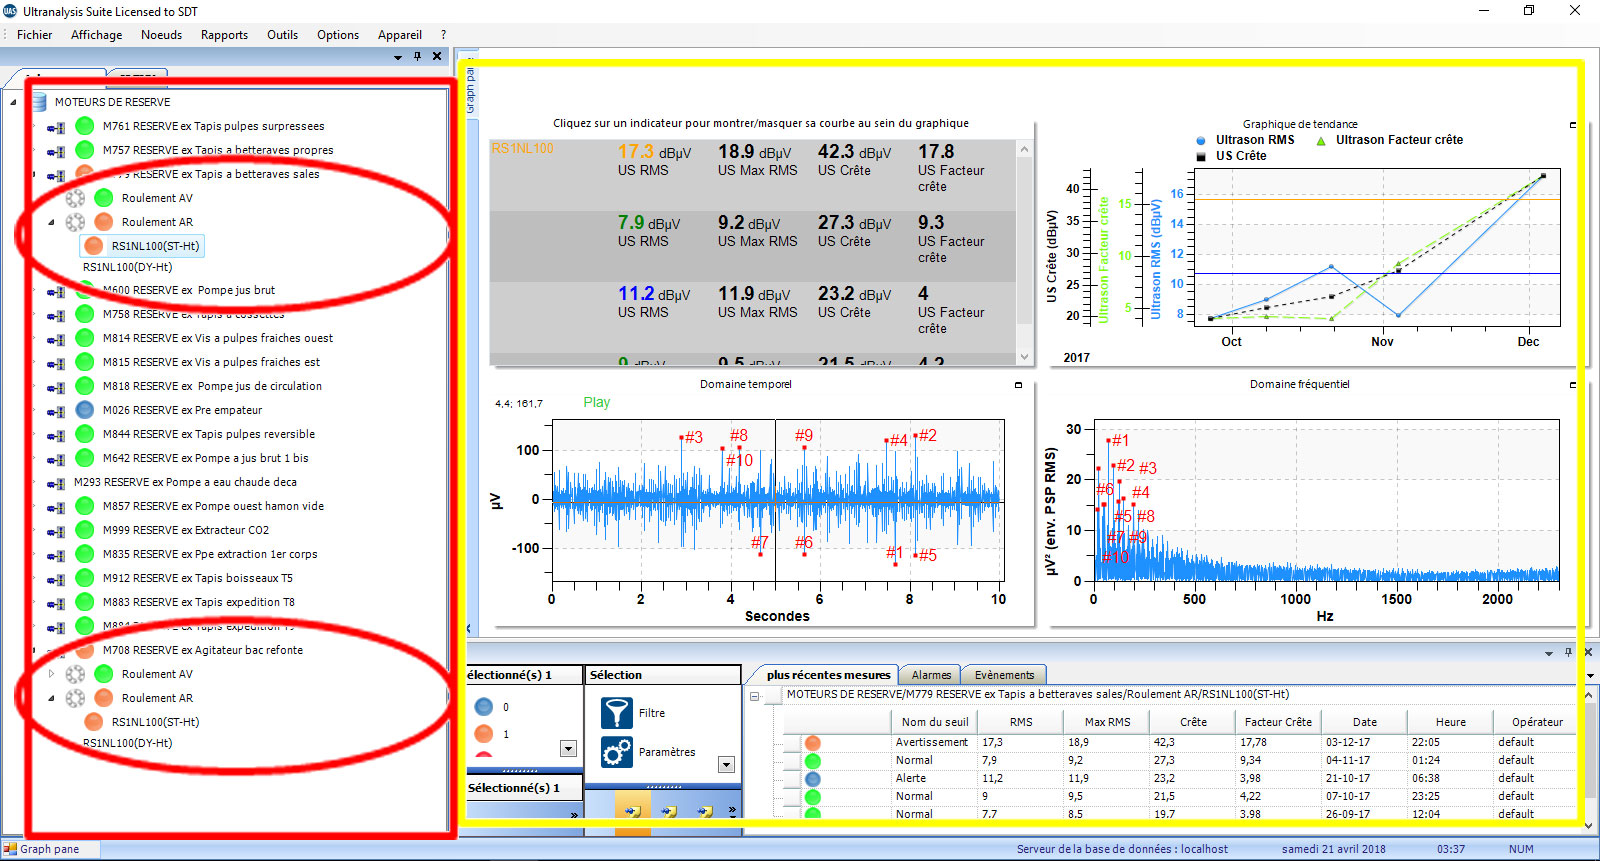Toggle Ultrason RMS legend entry in trend graph
Screen dimensions: 1600x861
coord(1246,140)
